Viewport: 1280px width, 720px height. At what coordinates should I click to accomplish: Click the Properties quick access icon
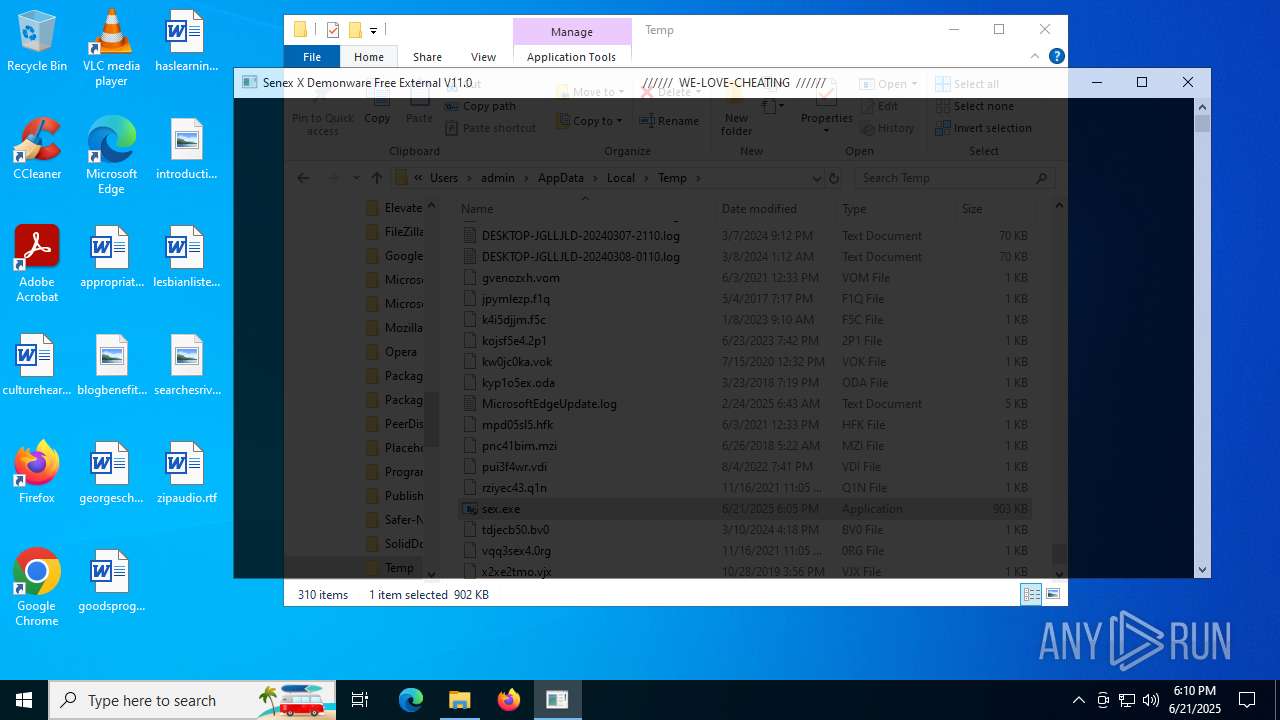pos(333,30)
